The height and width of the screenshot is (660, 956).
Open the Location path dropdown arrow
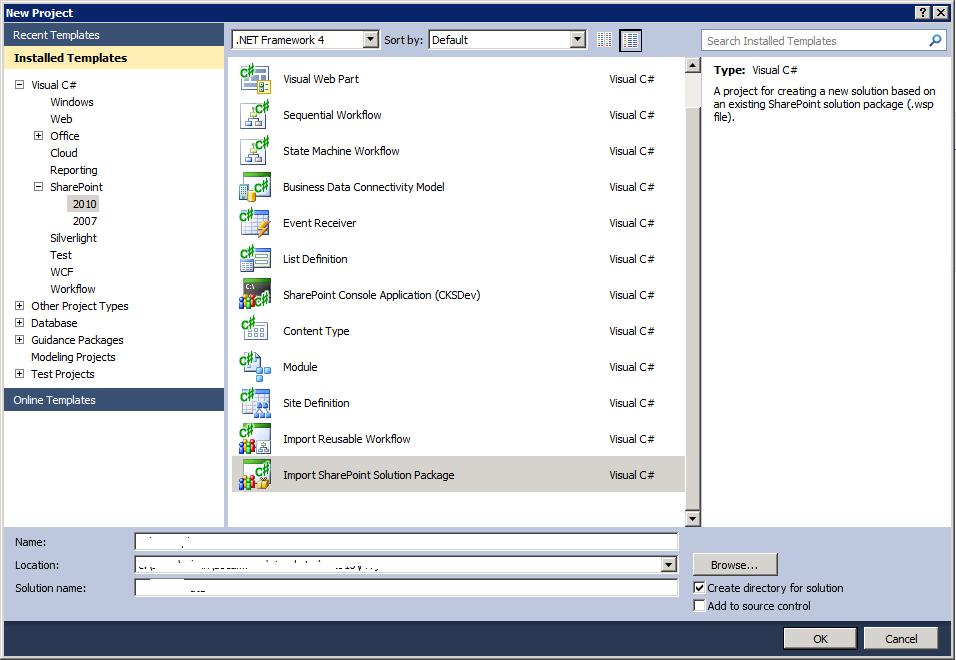[669, 565]
